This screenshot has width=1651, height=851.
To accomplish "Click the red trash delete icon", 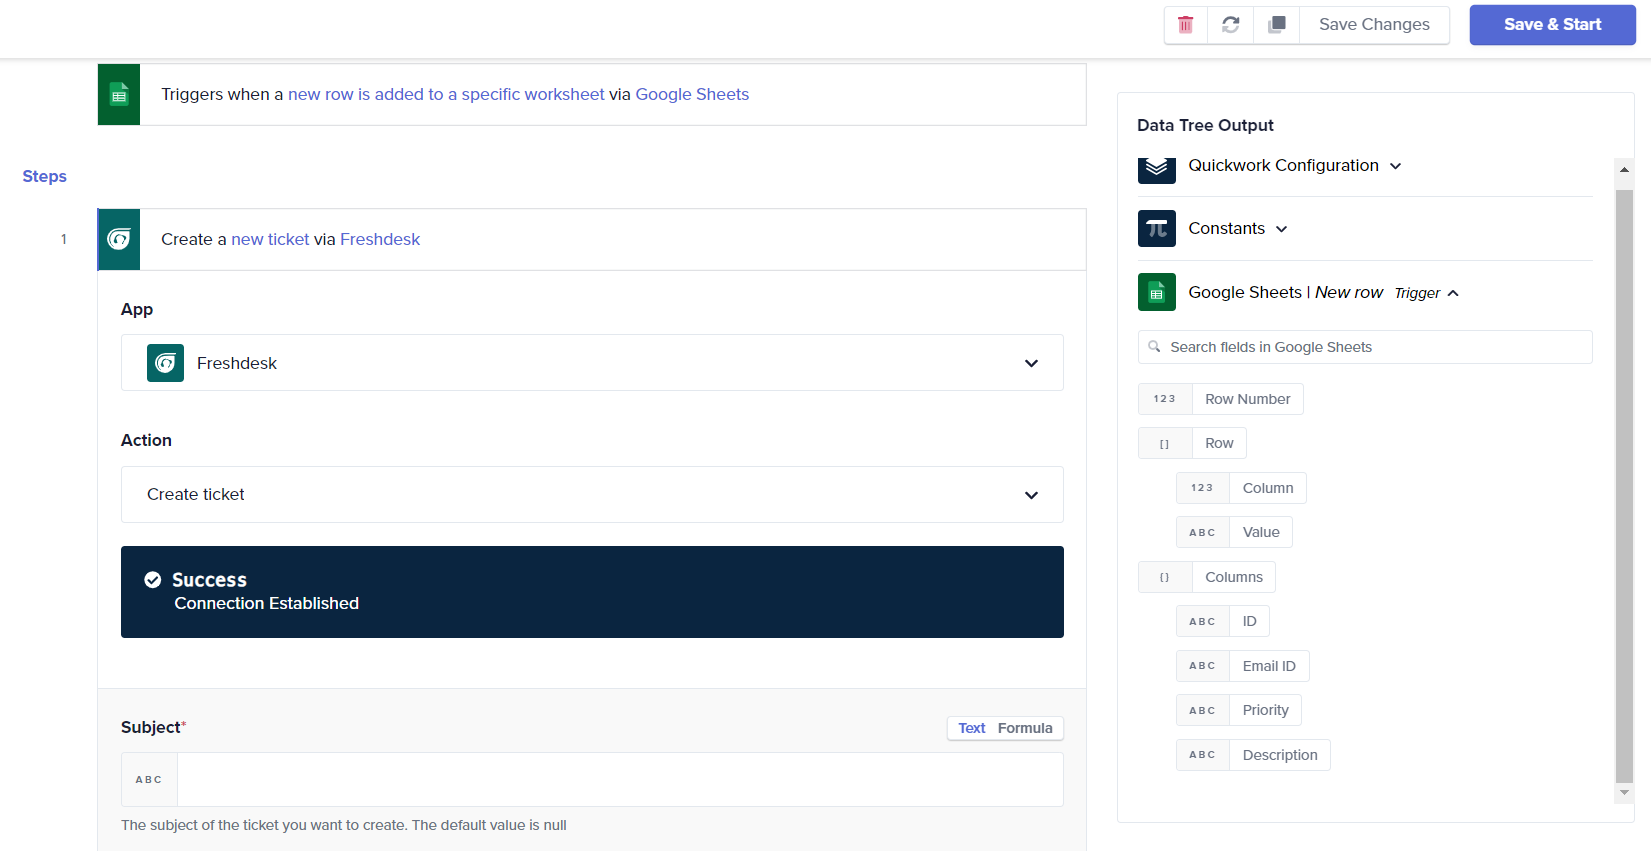I will pos(1185,25).
